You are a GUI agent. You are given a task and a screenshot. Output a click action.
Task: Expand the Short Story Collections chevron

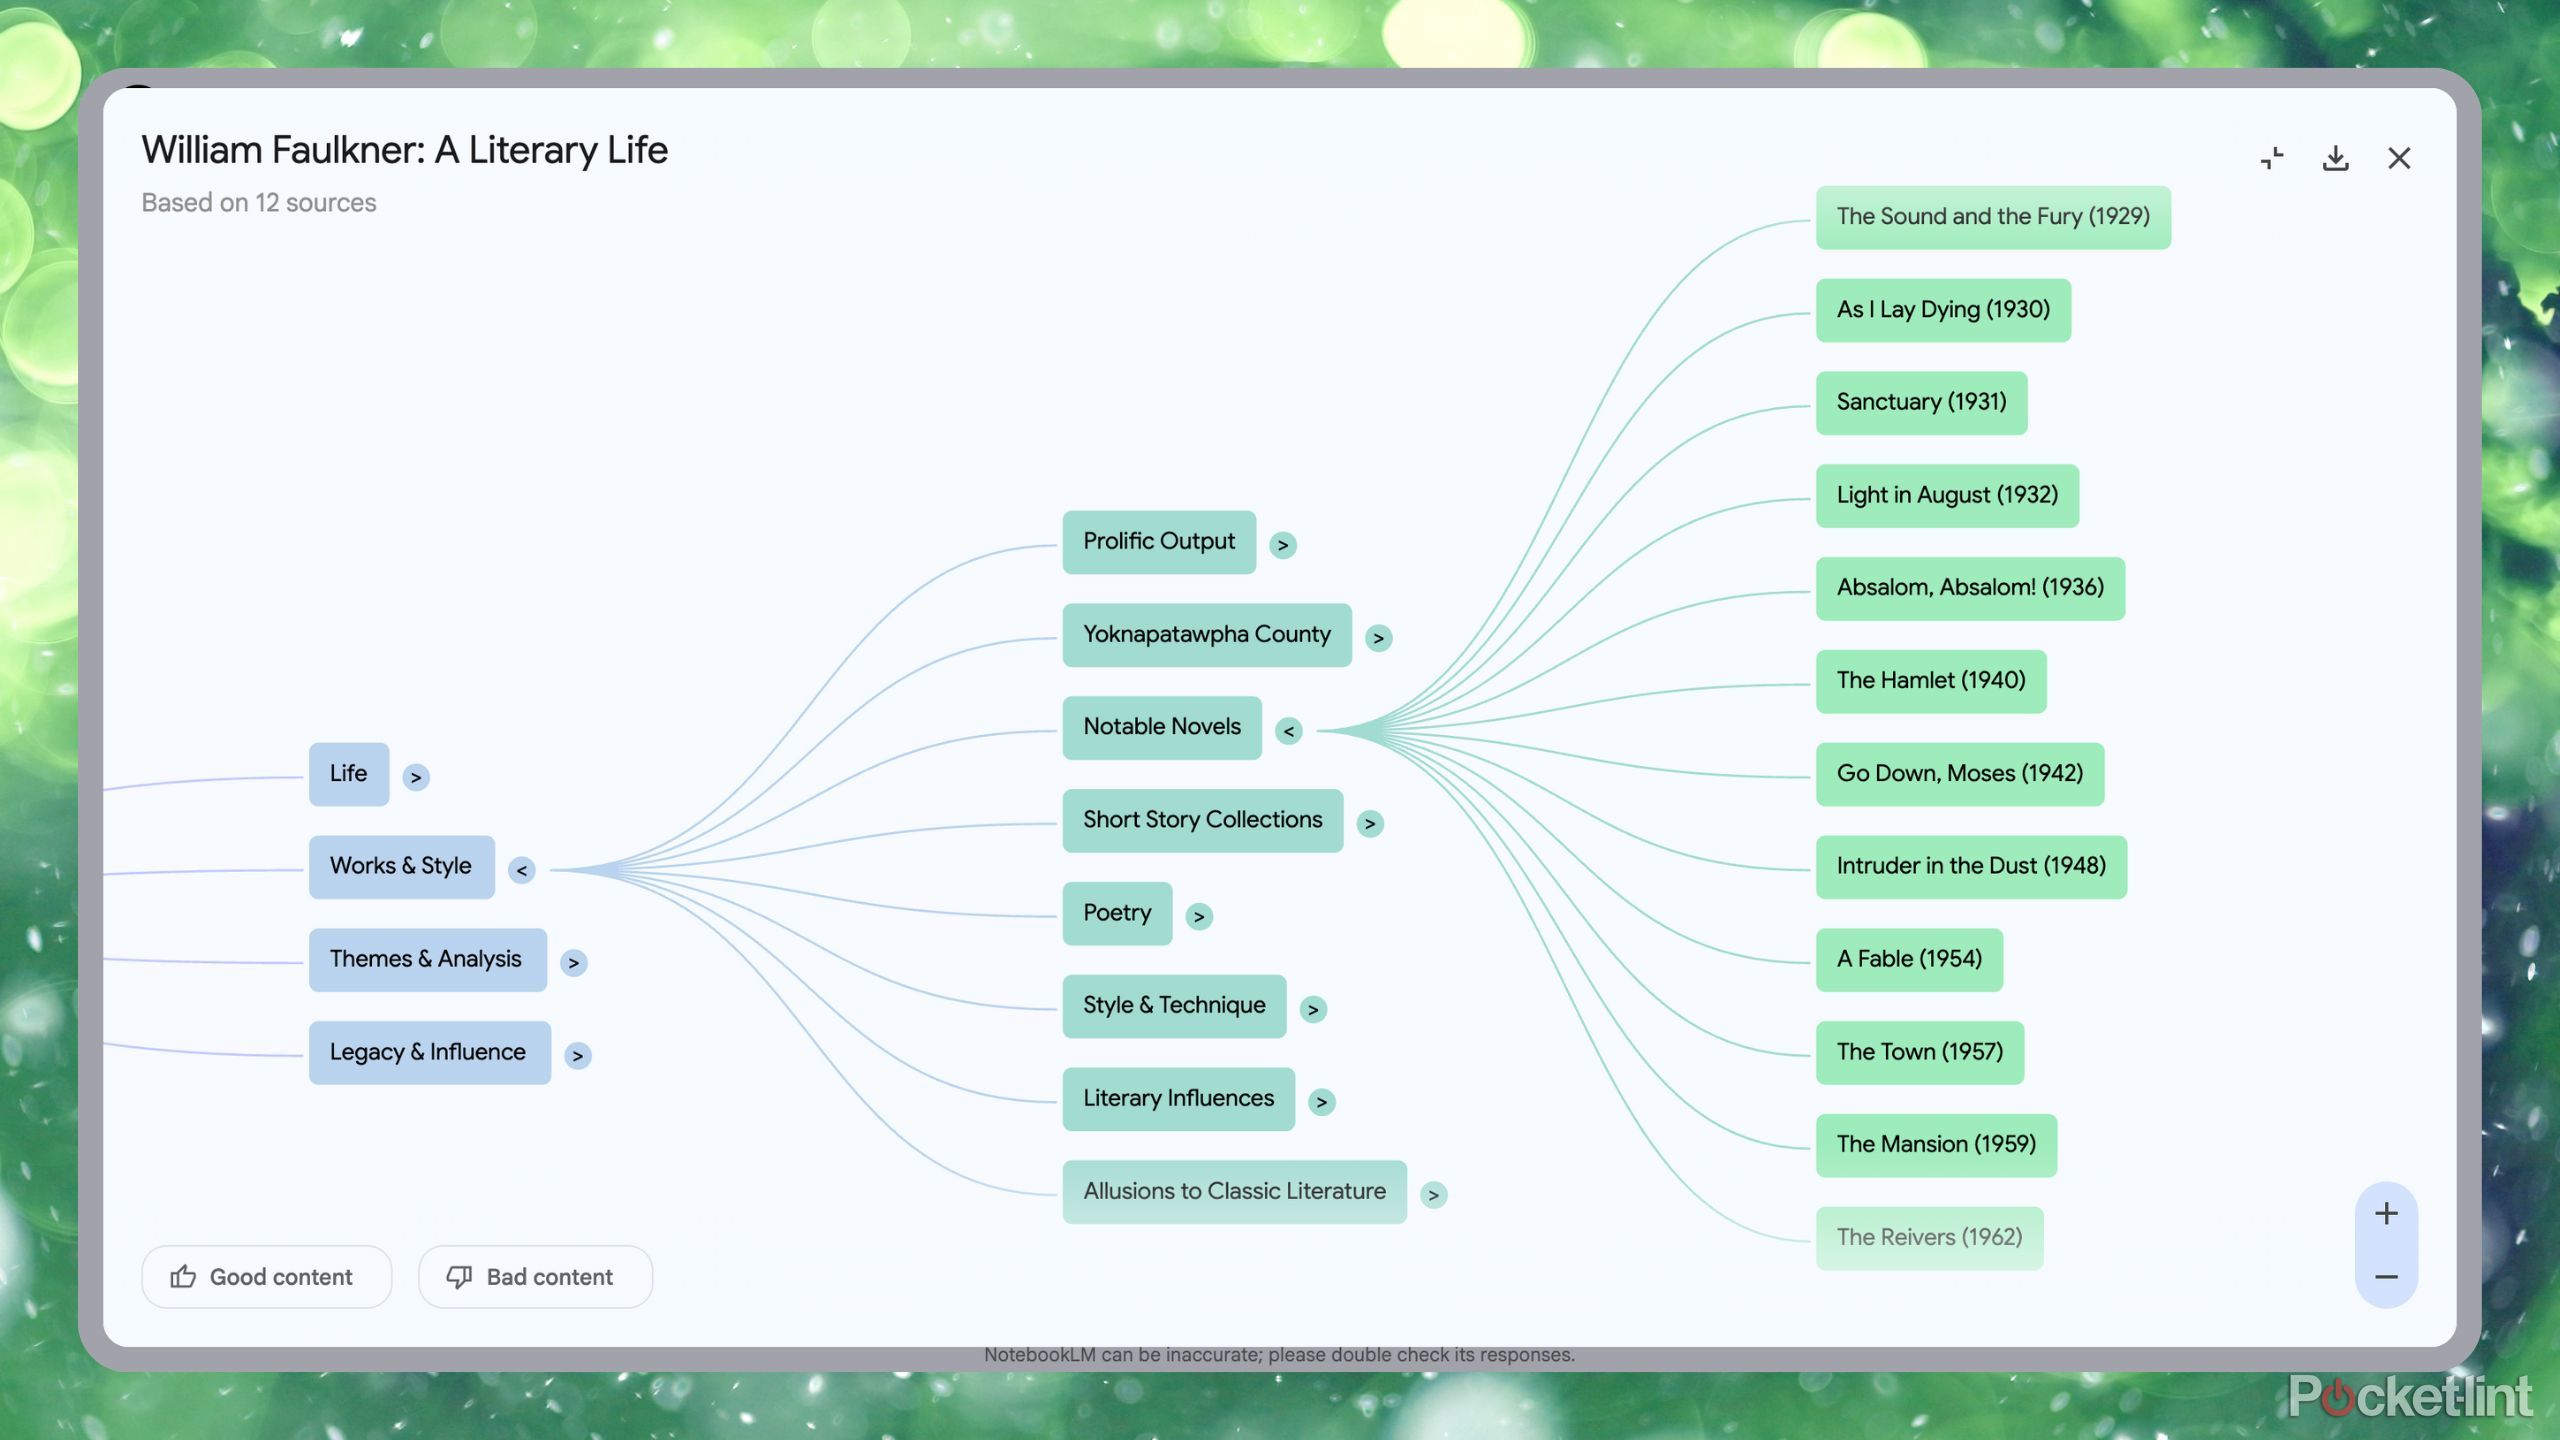tap(1370, 823)
